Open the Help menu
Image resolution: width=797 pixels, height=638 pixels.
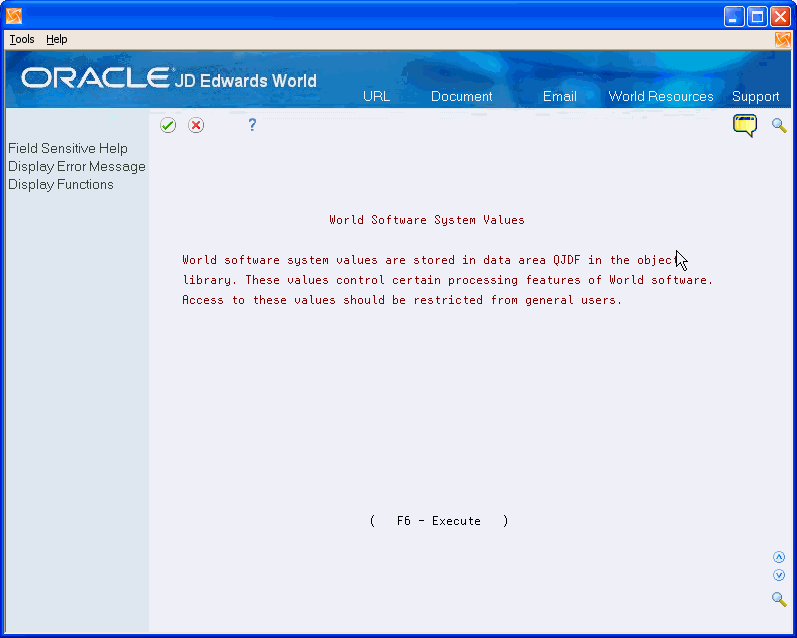tap(56, 39)
